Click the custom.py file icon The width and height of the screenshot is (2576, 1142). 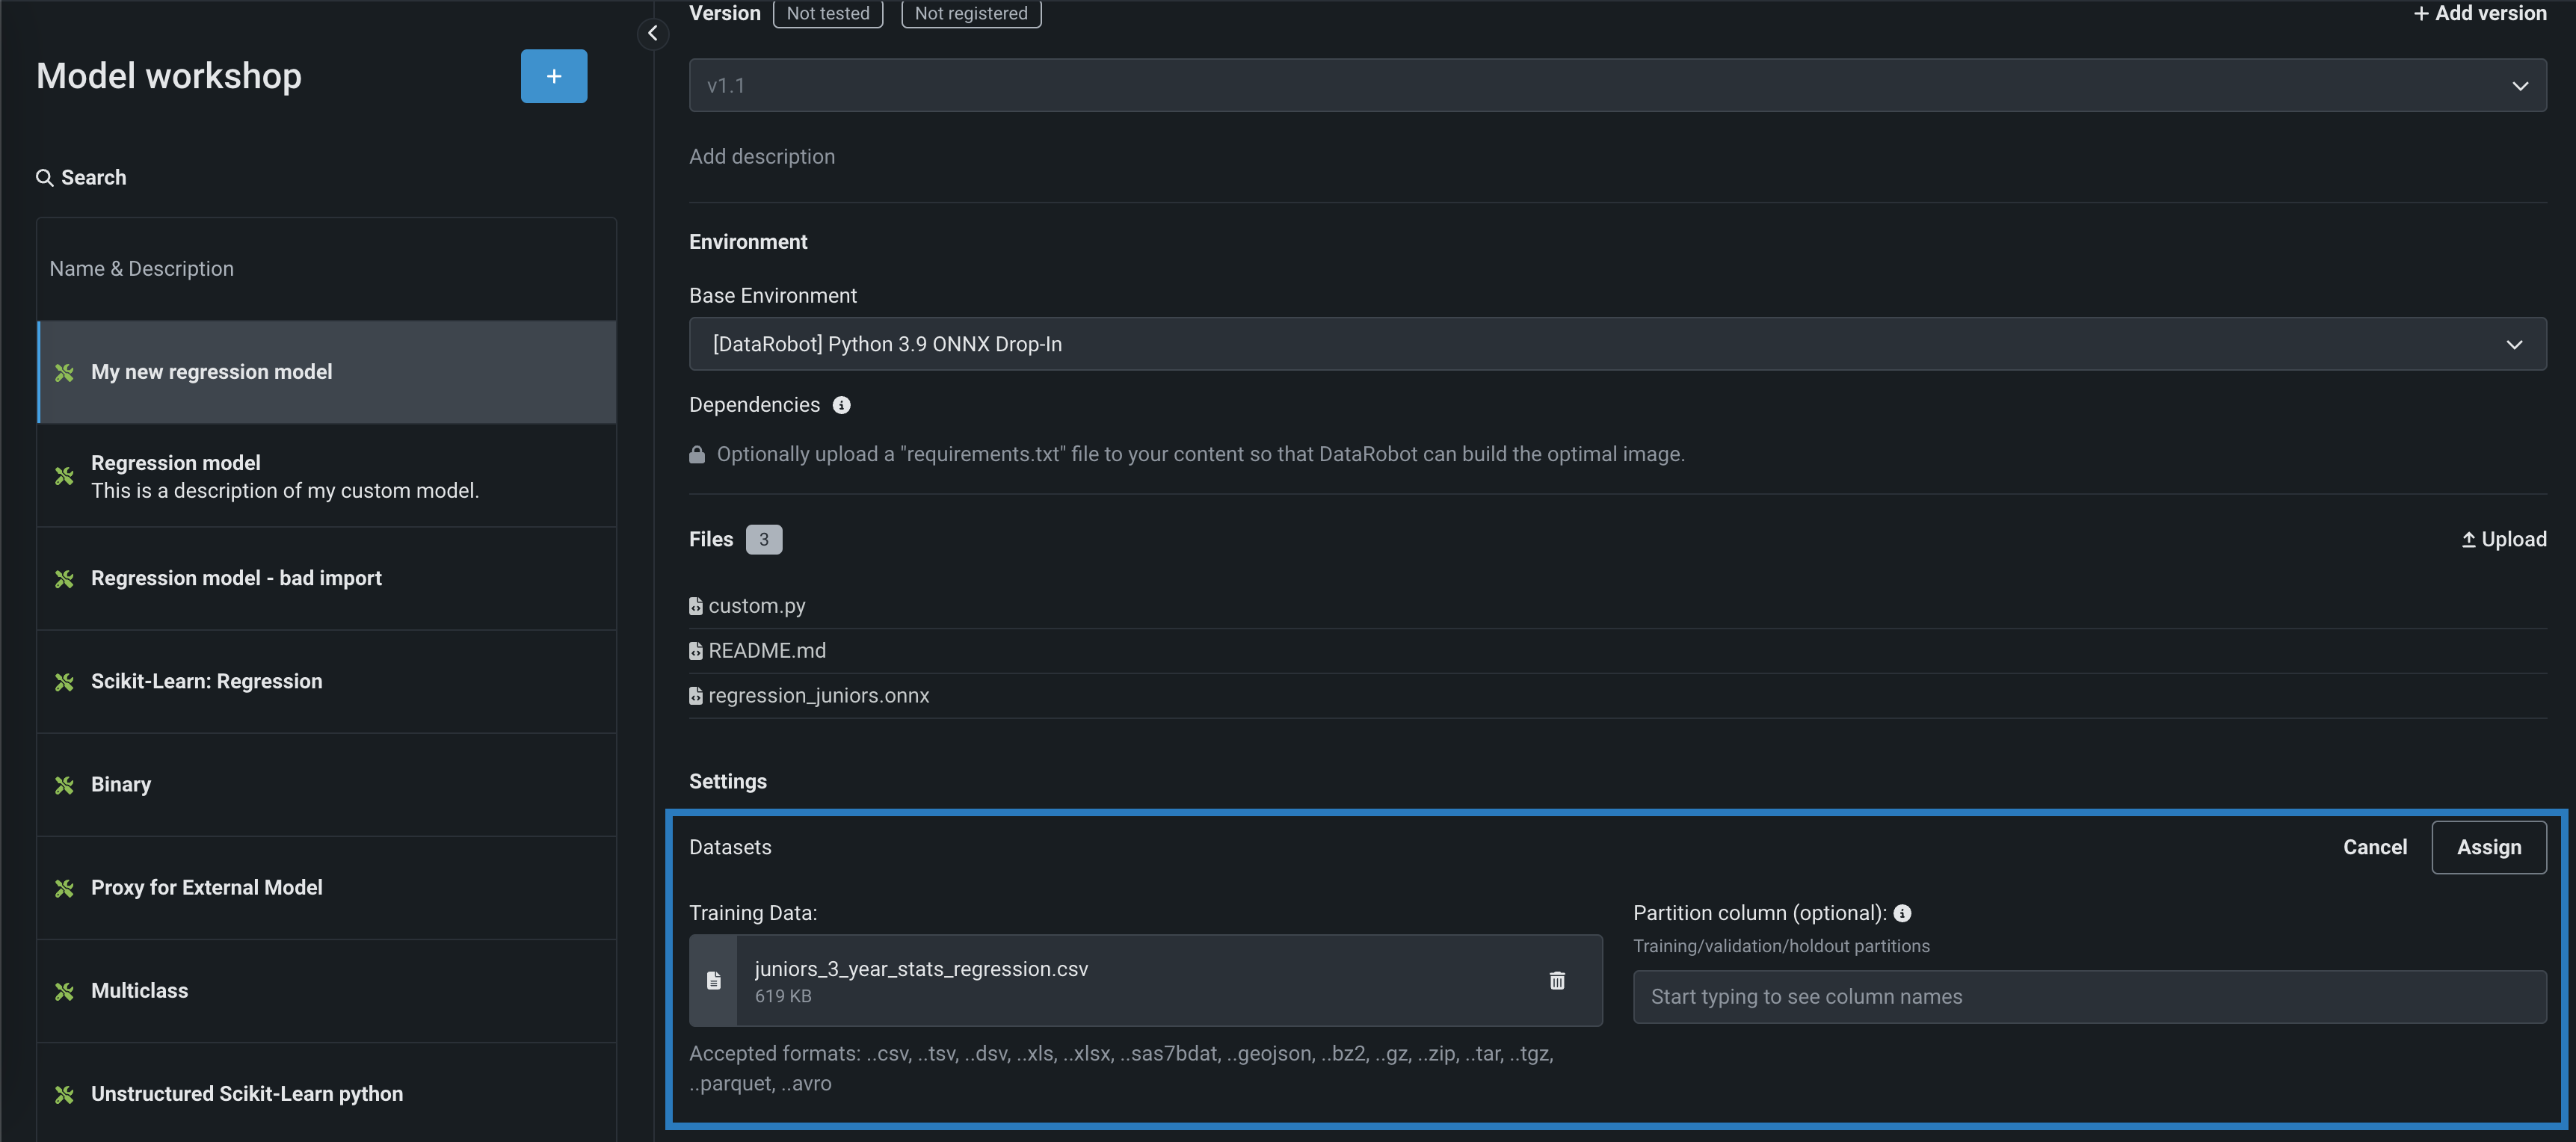click(695, 606)
